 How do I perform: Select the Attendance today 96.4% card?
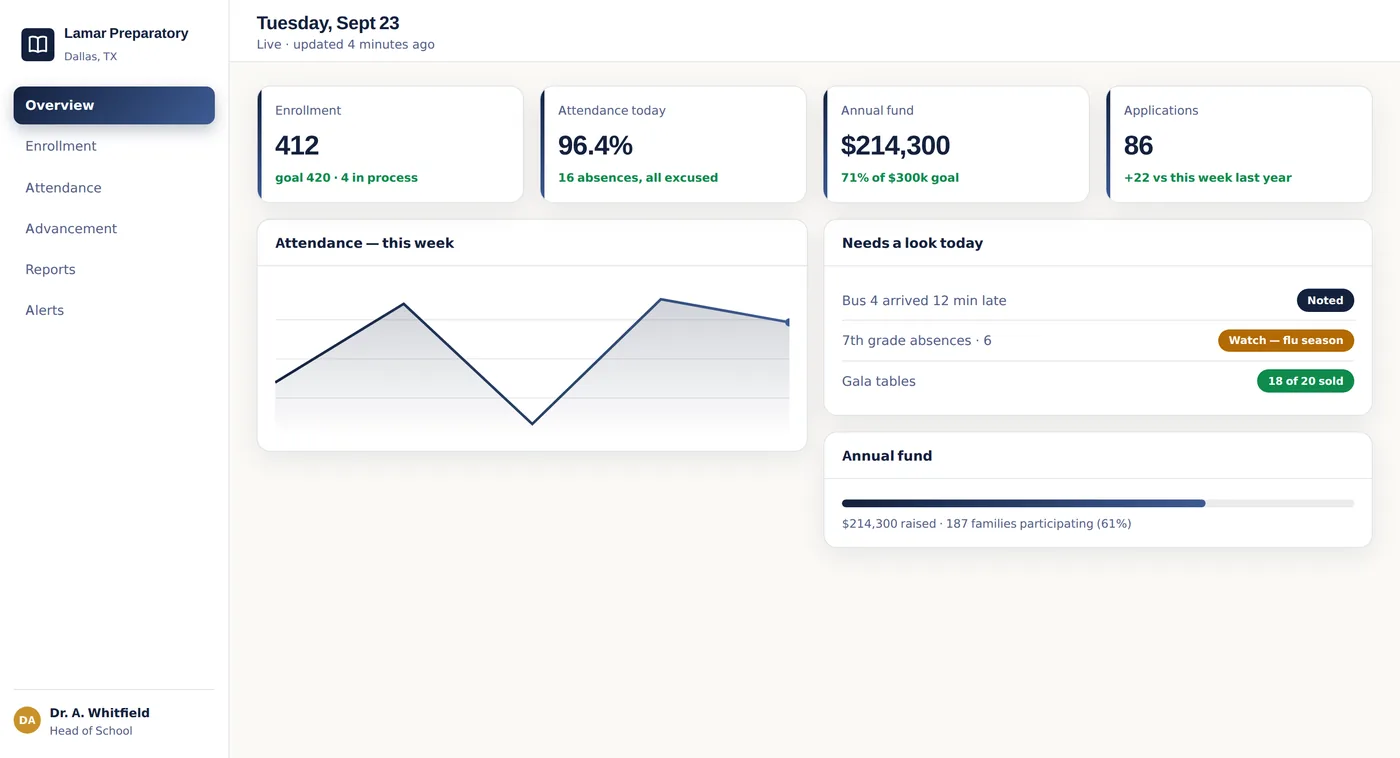pyautogui.click(x=673, y=144)
